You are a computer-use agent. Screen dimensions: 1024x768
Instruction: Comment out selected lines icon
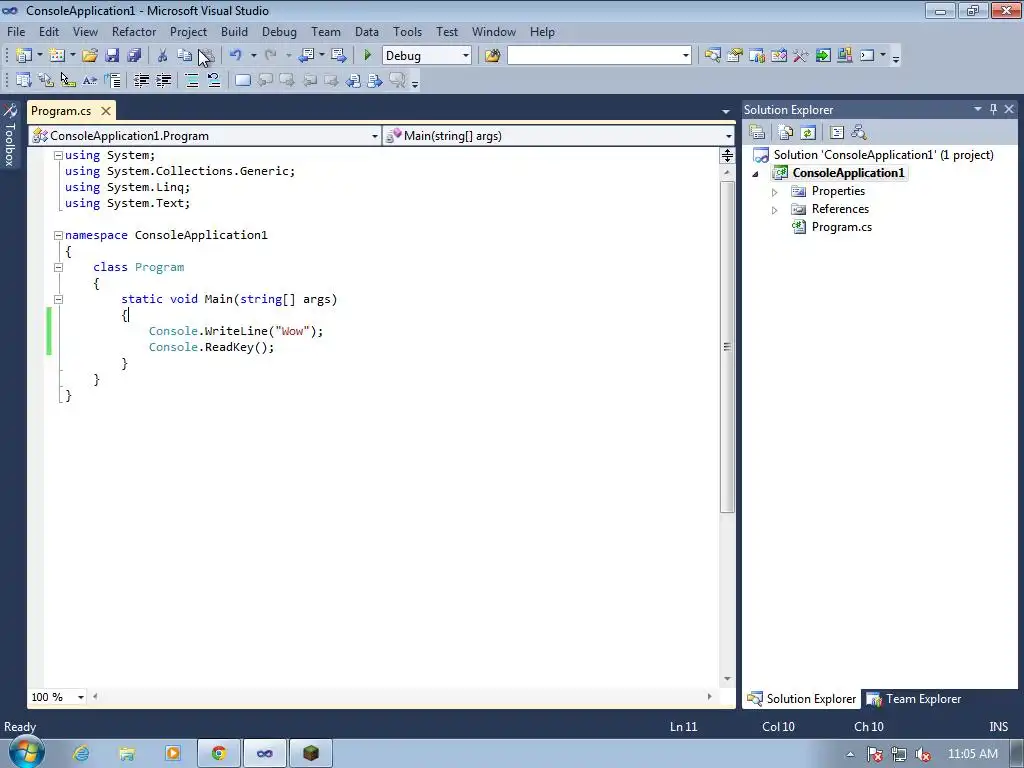tap(192, 80)
